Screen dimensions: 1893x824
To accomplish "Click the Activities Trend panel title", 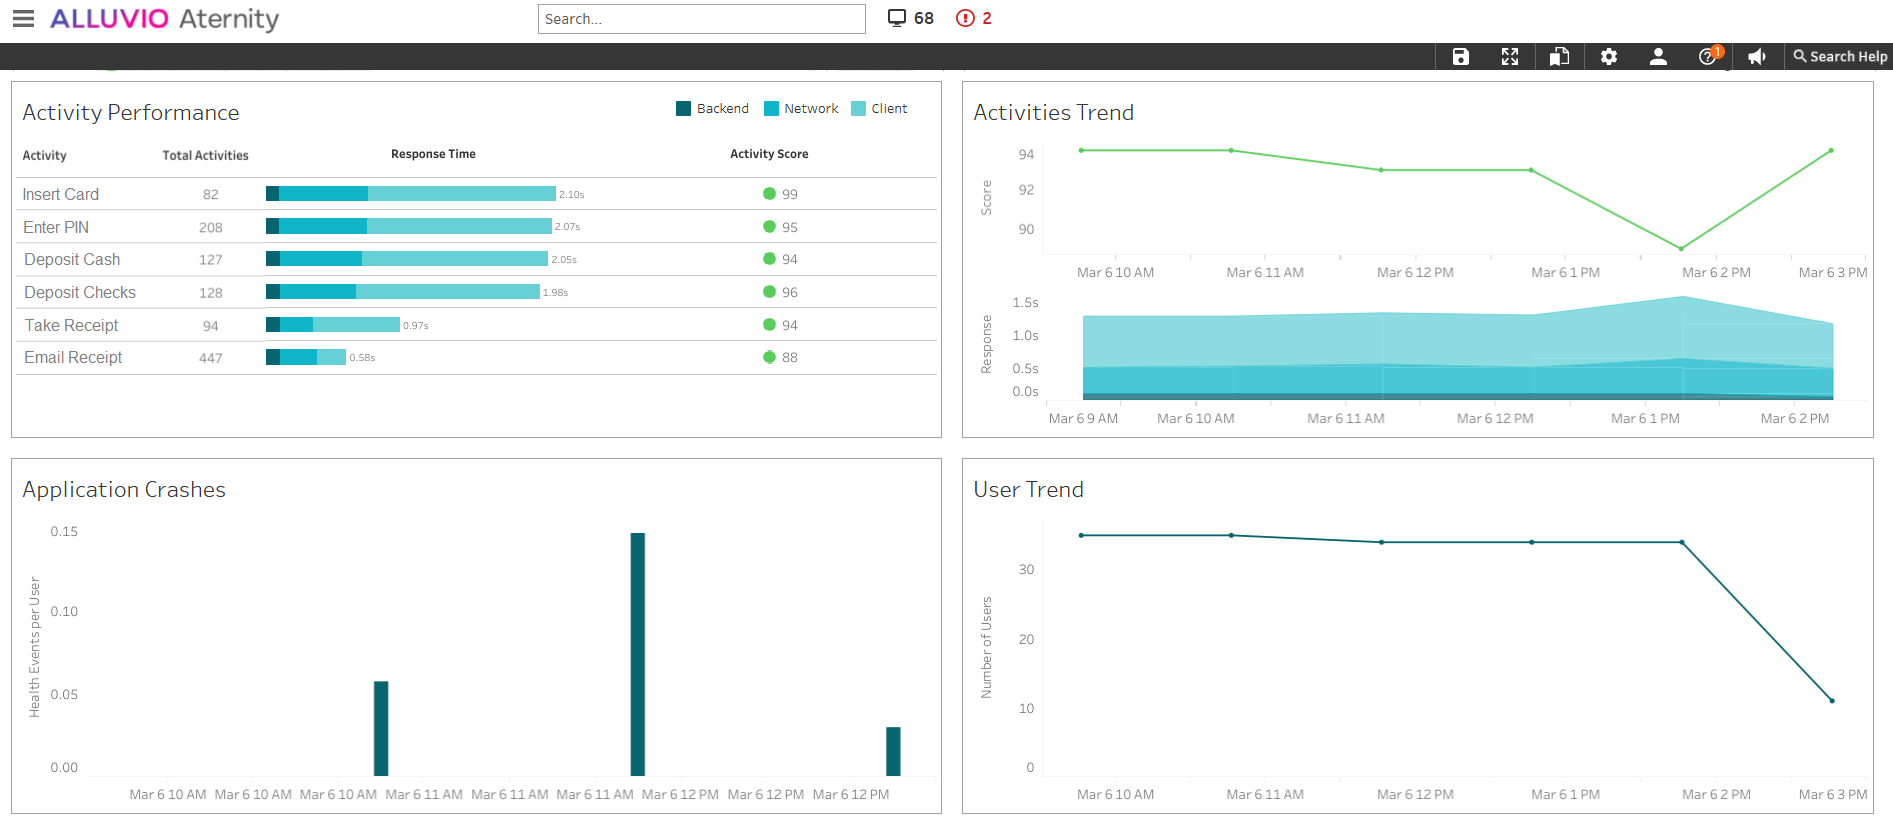I will tap(1054, 113).
